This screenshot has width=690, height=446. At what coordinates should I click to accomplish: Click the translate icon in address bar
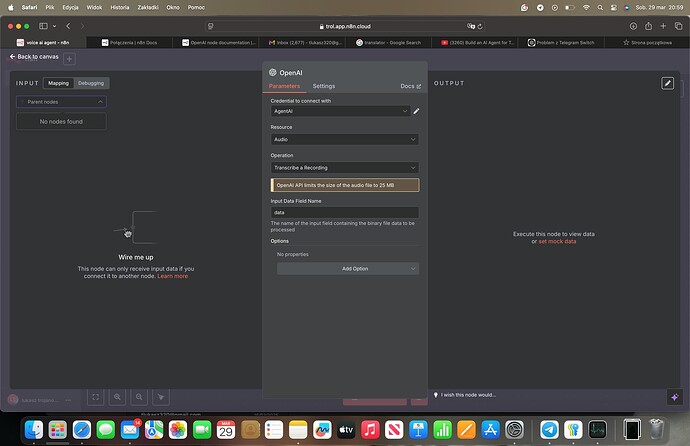point(470,26)
